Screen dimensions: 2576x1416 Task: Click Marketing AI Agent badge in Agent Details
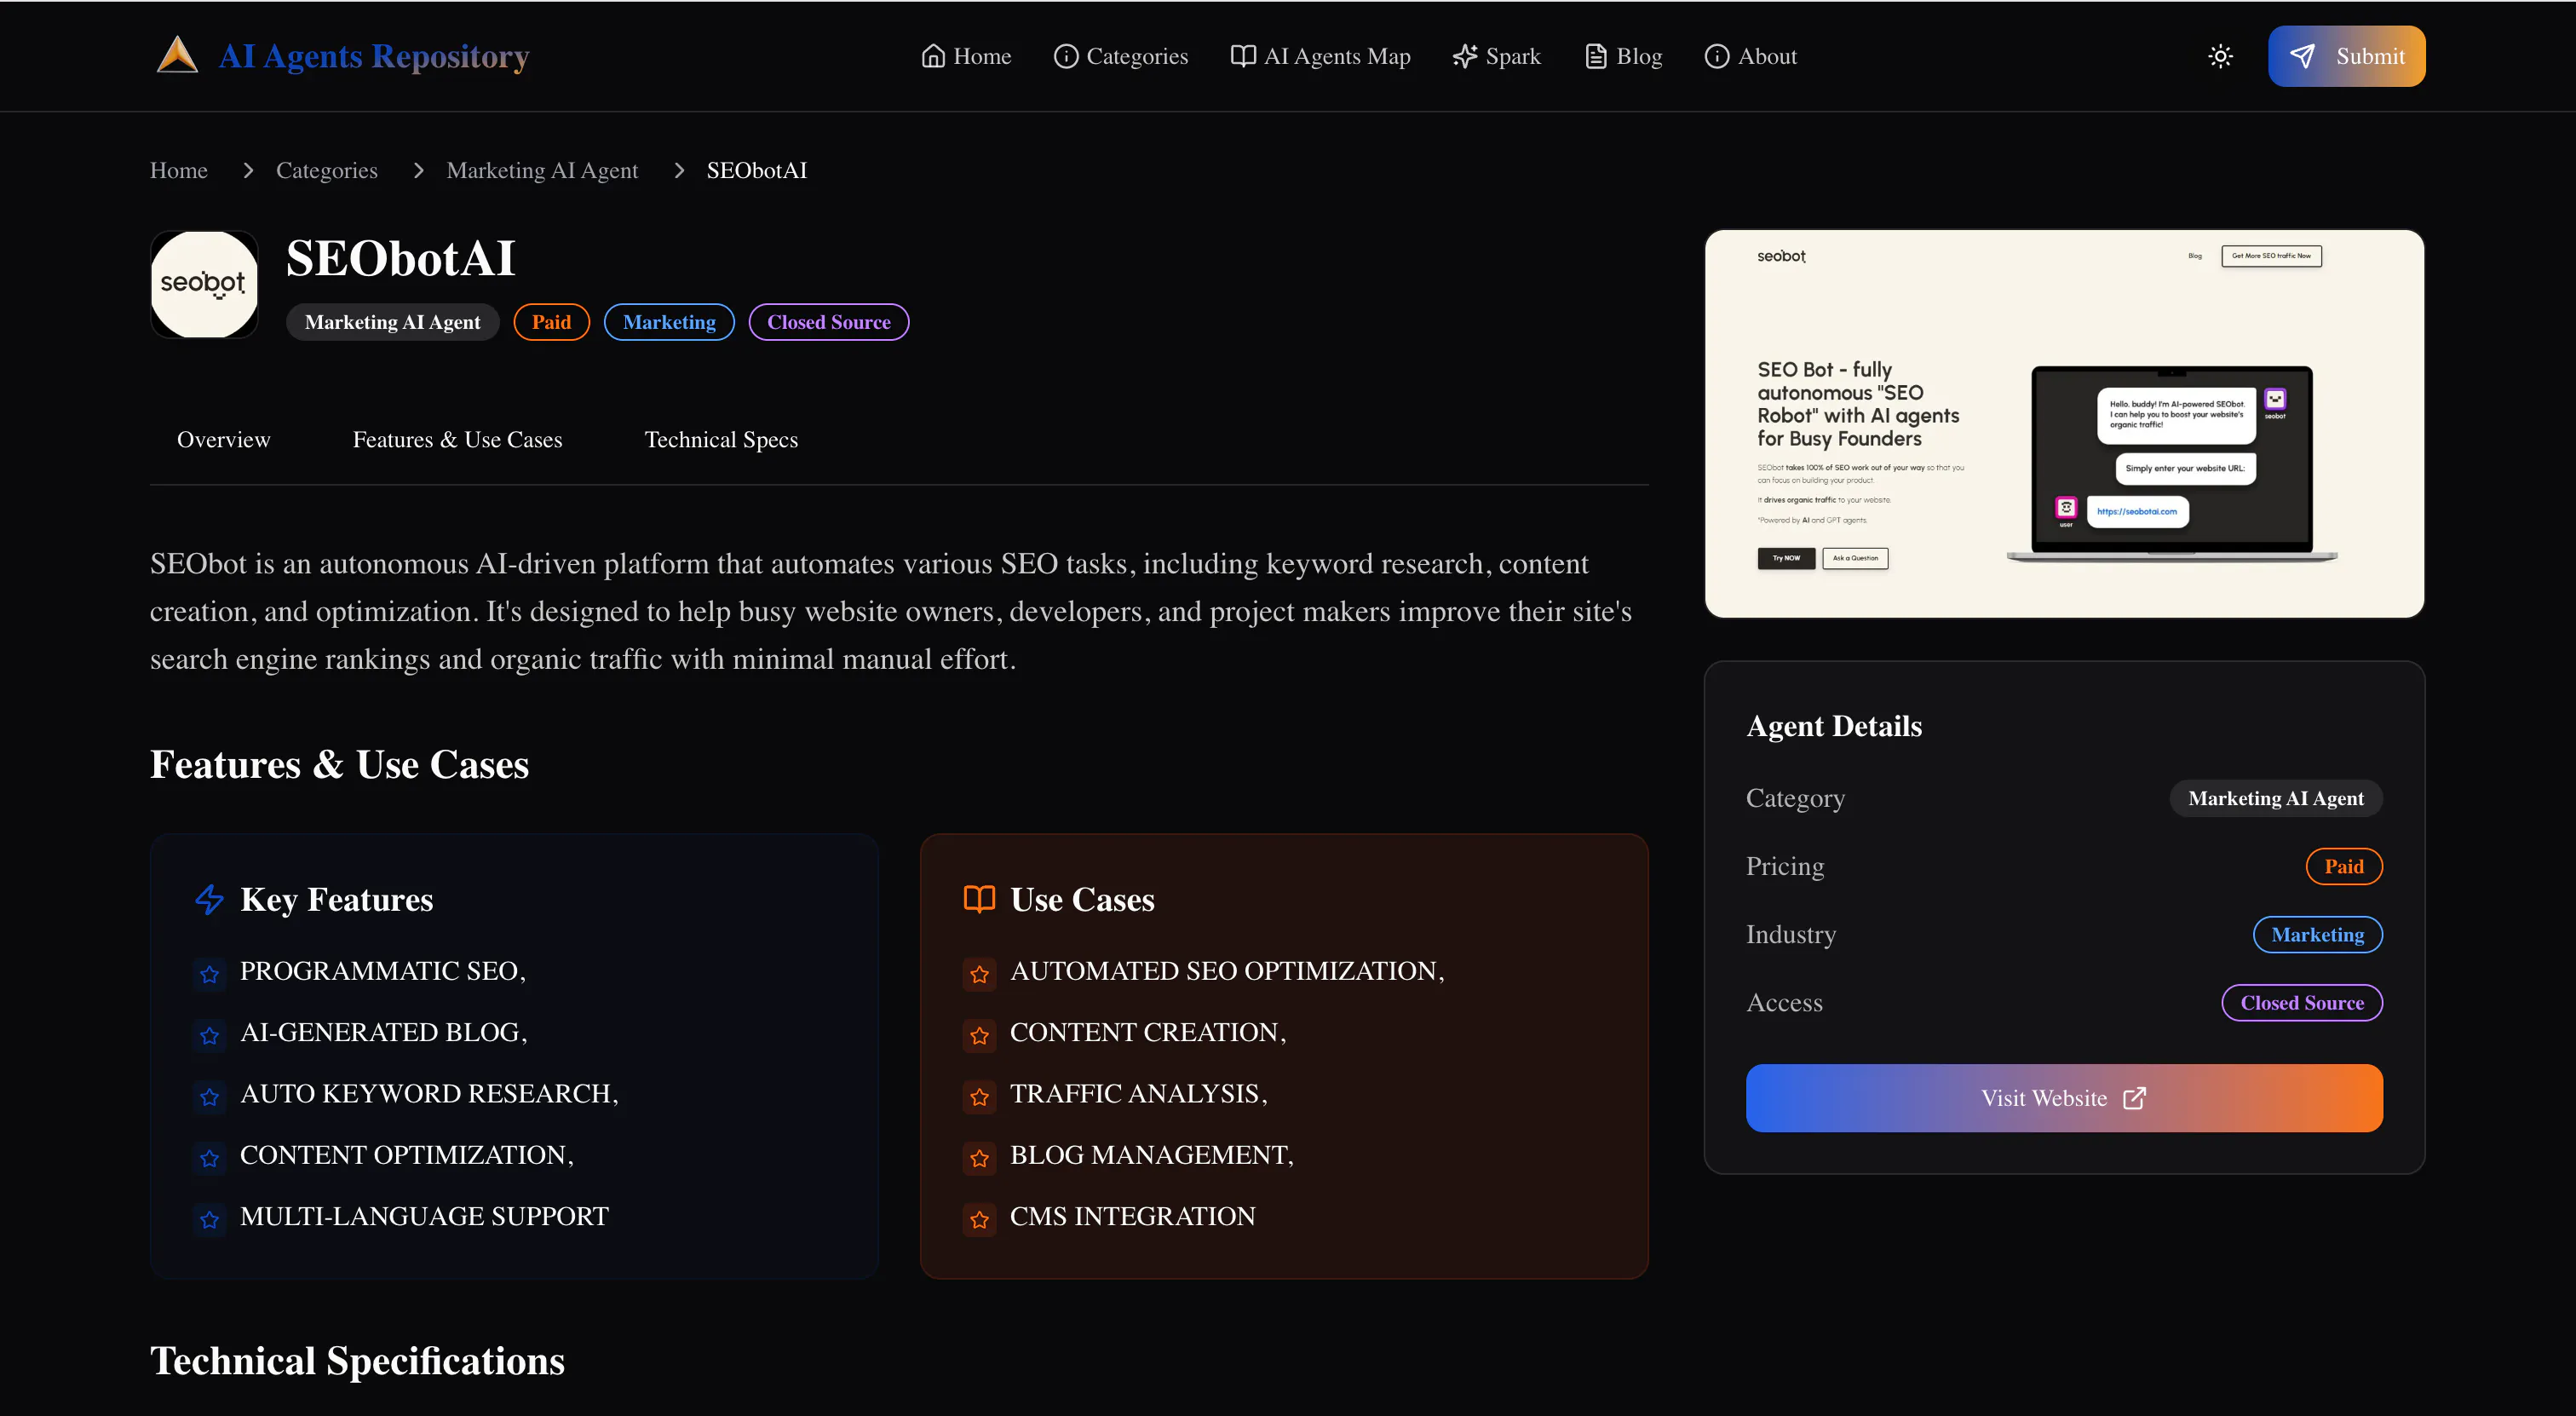click(2276, 798)
